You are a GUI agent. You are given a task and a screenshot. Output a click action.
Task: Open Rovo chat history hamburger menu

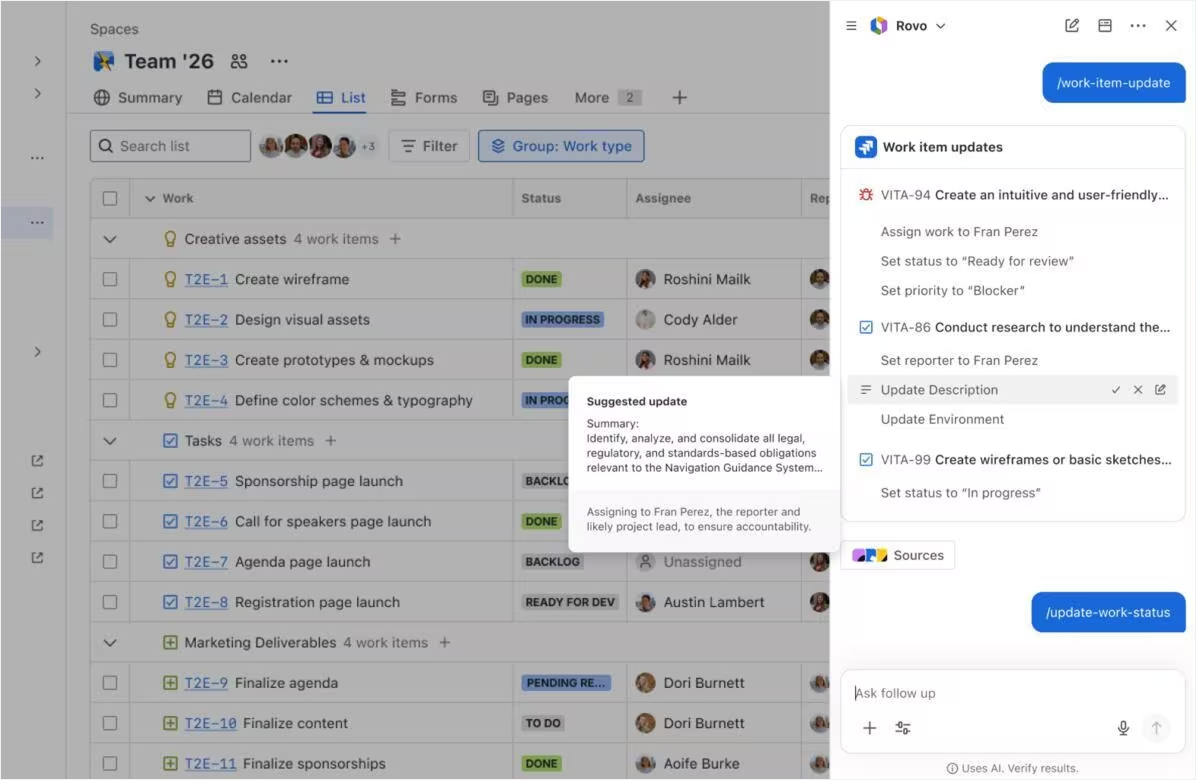pos(851,25)
